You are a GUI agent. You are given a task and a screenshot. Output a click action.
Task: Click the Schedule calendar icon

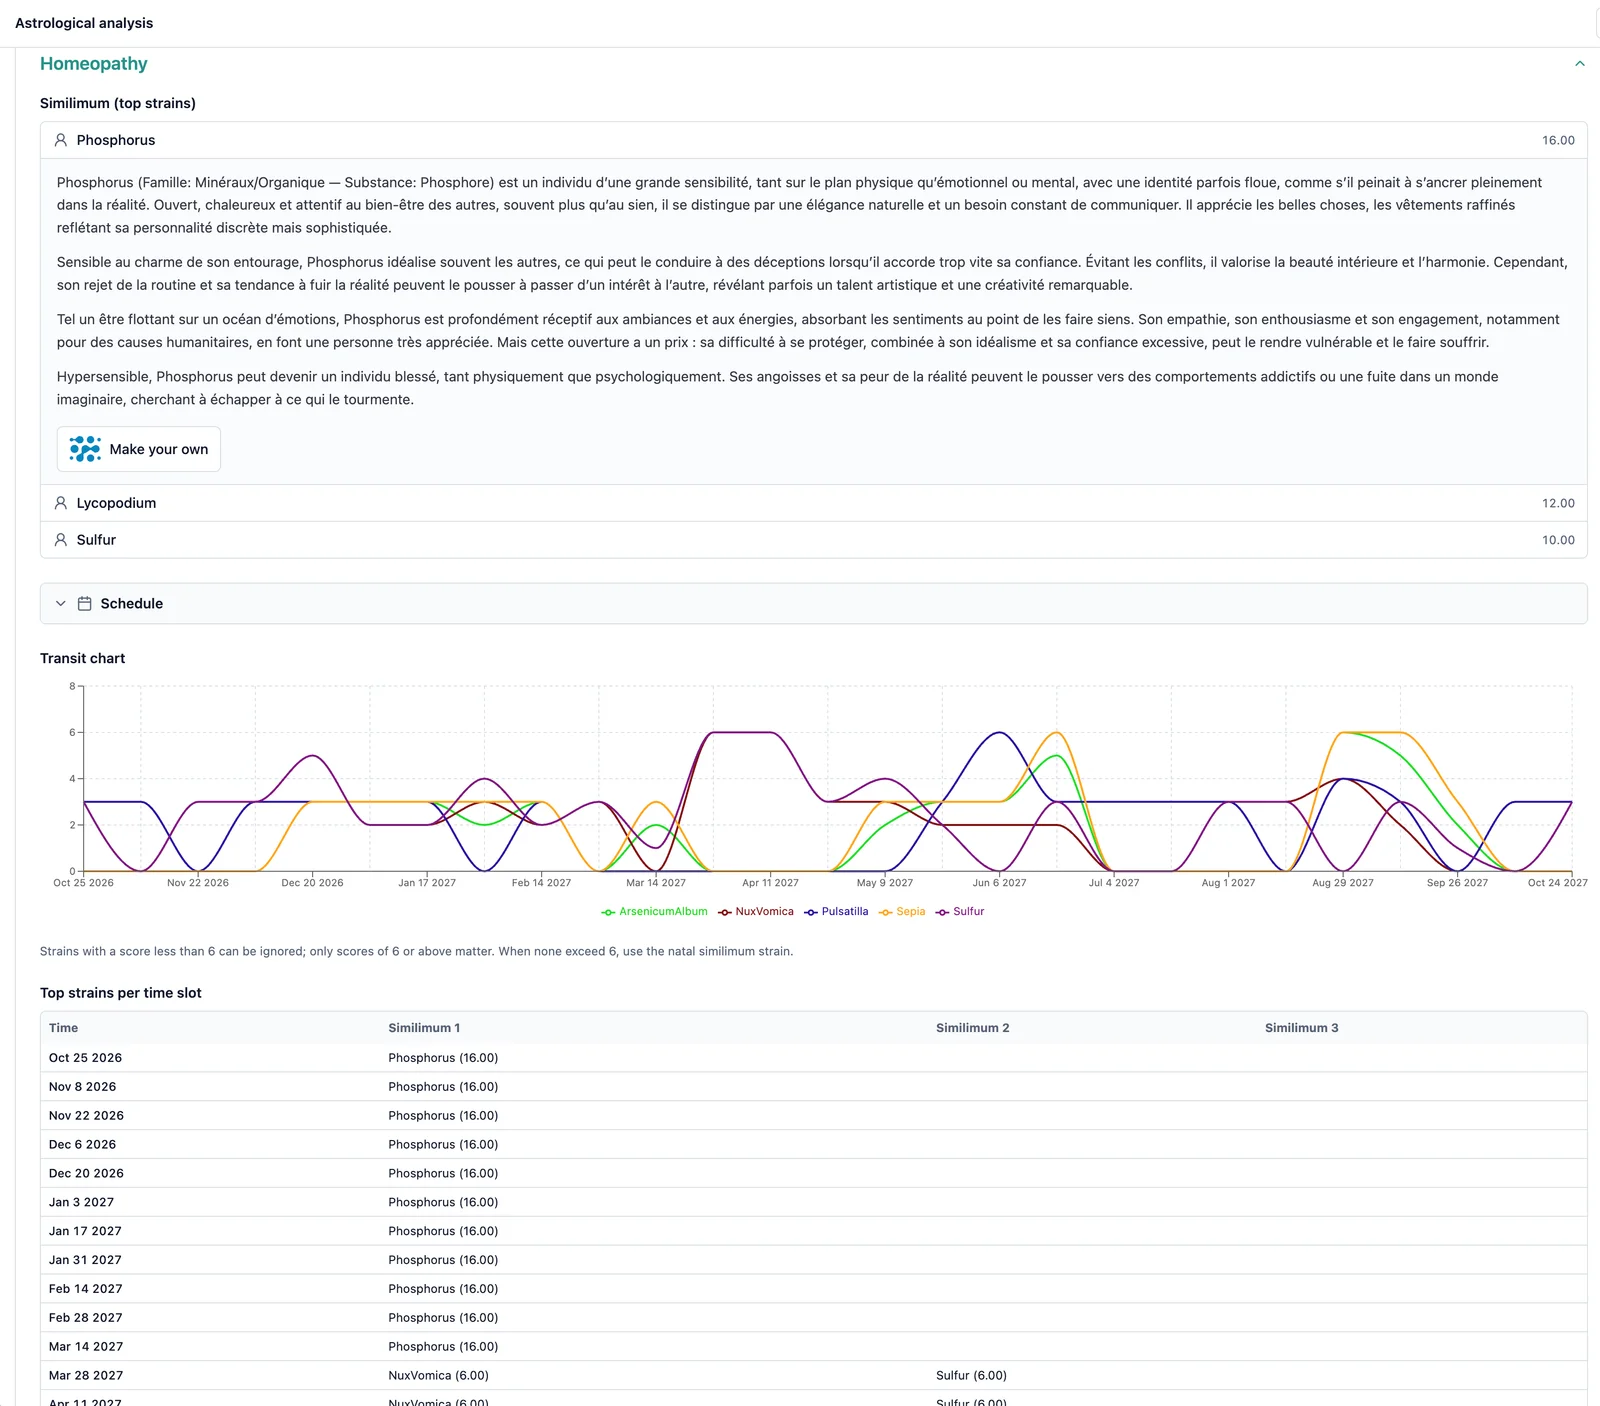[85, 604]
